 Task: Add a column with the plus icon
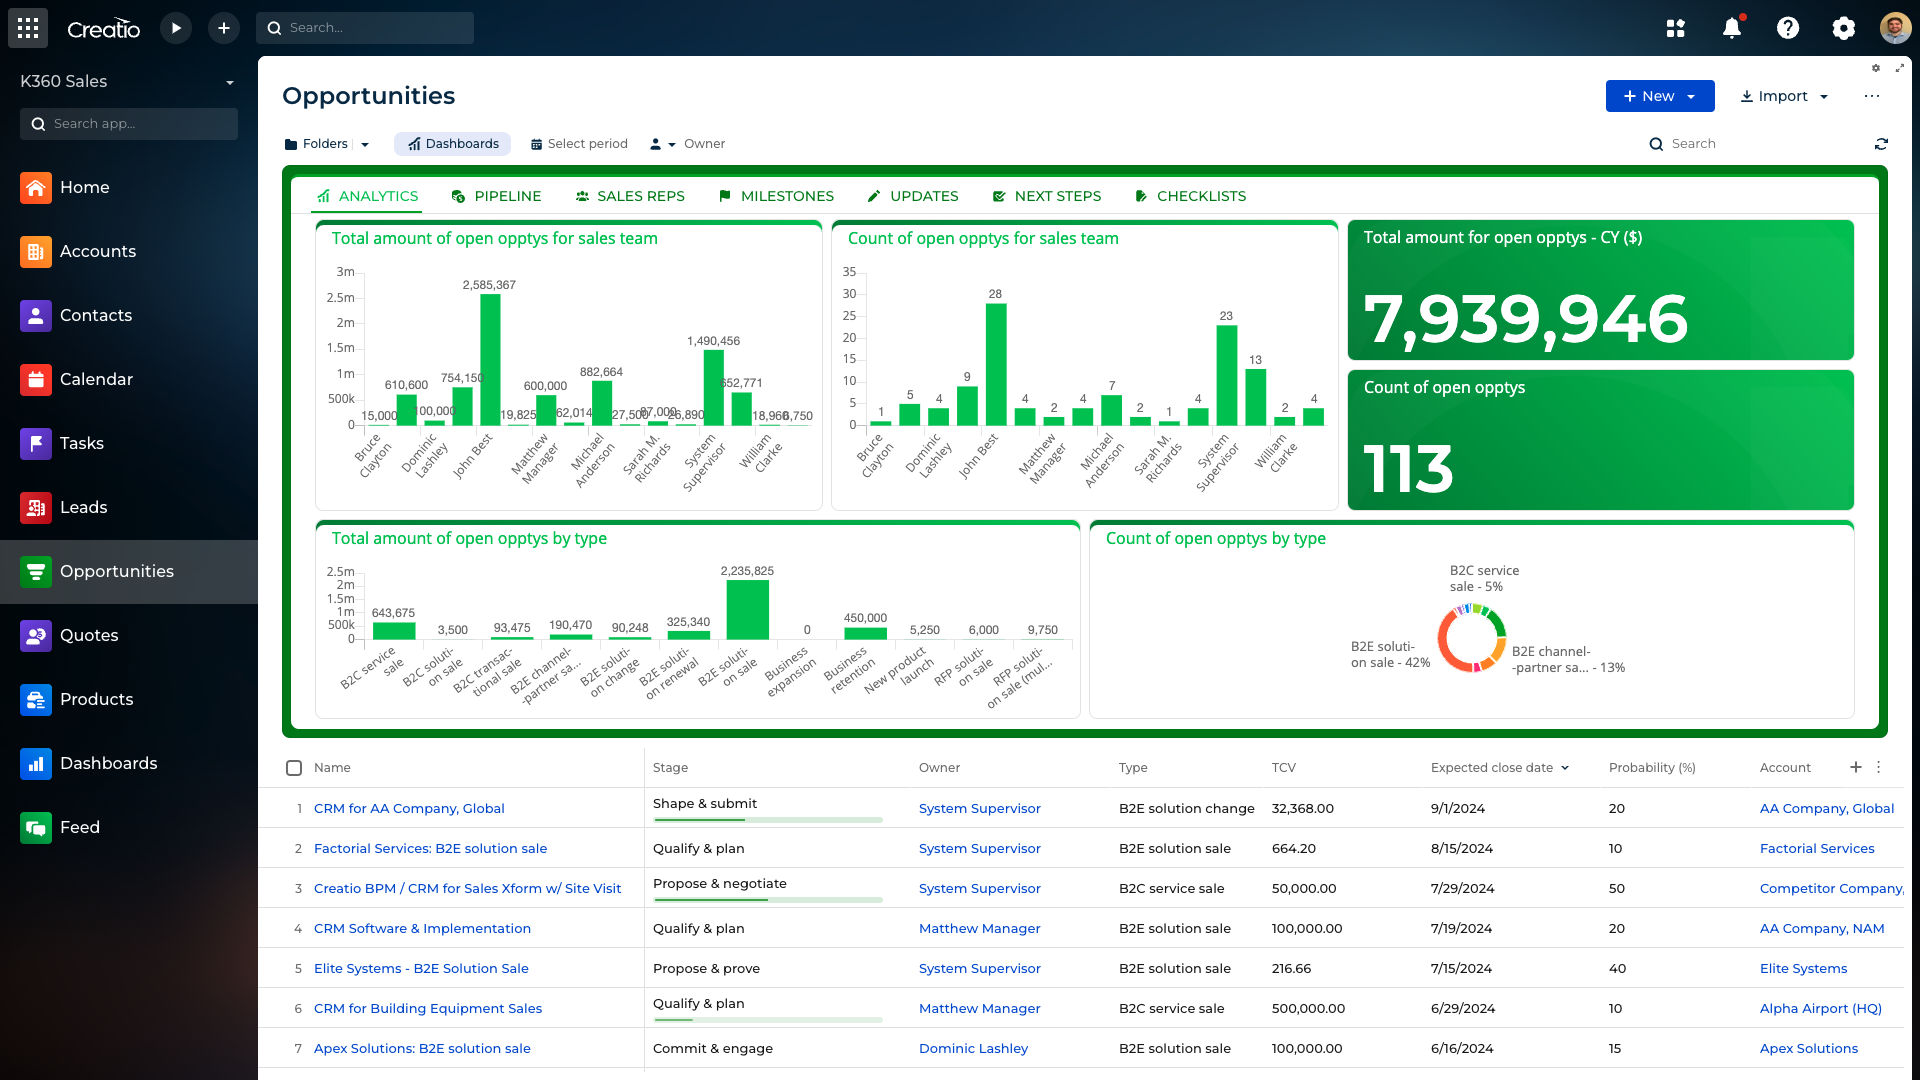(1856, 767)
